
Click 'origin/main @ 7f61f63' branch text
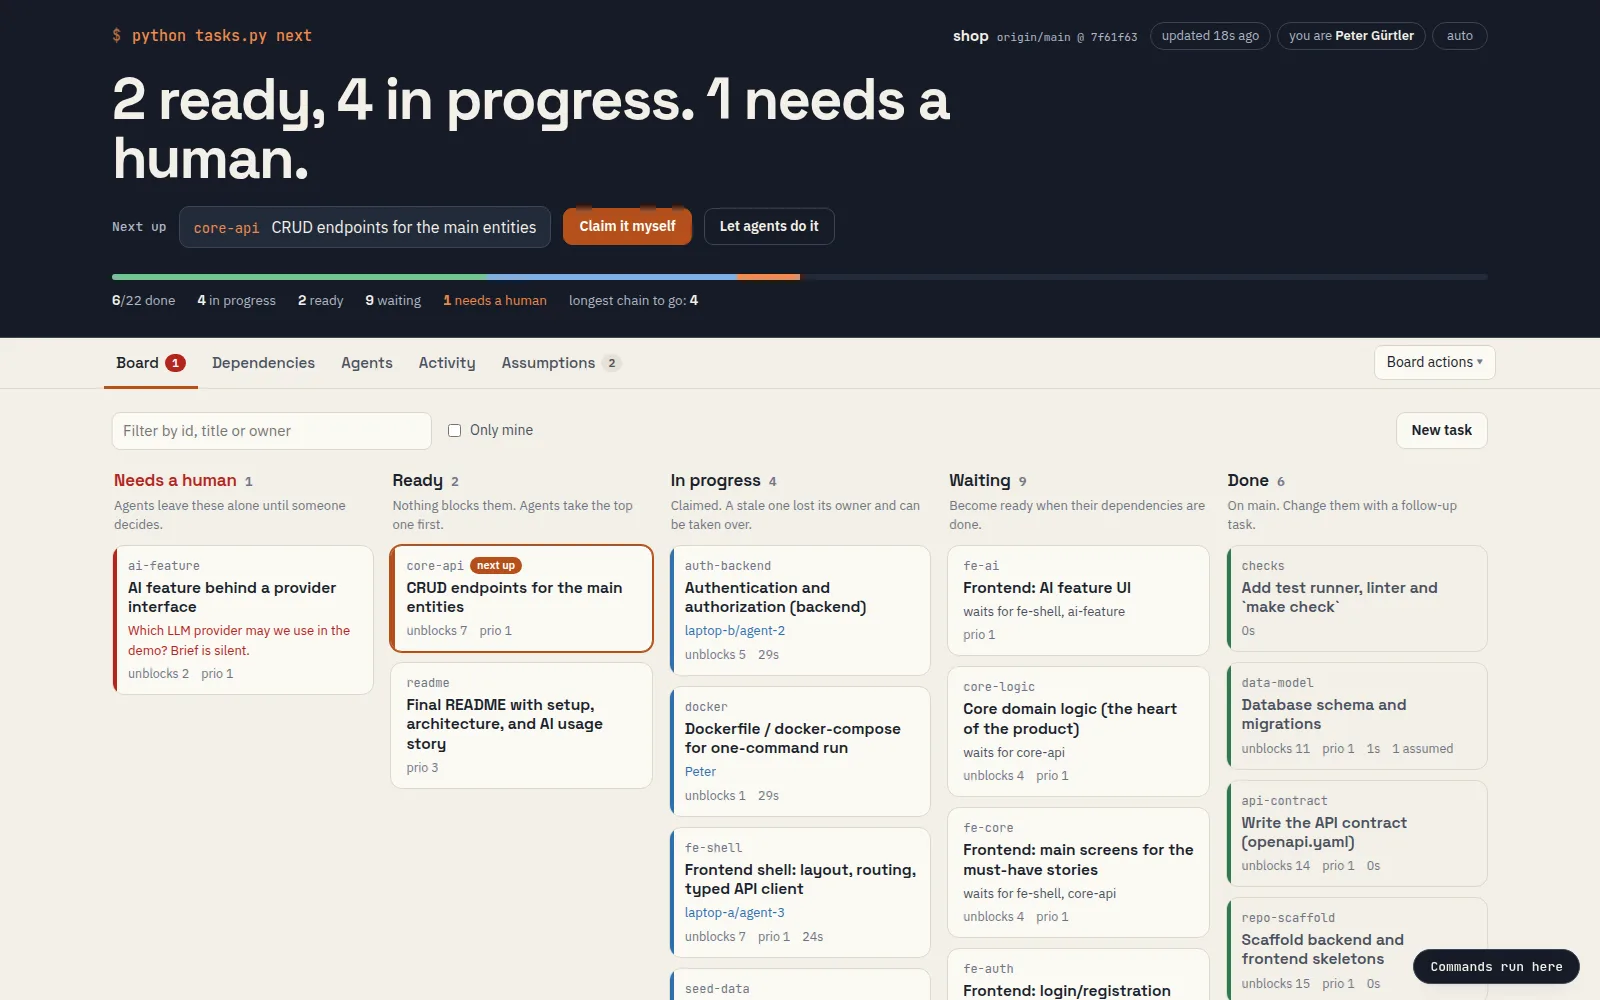pyautogui.click(x=1067, y=37)
